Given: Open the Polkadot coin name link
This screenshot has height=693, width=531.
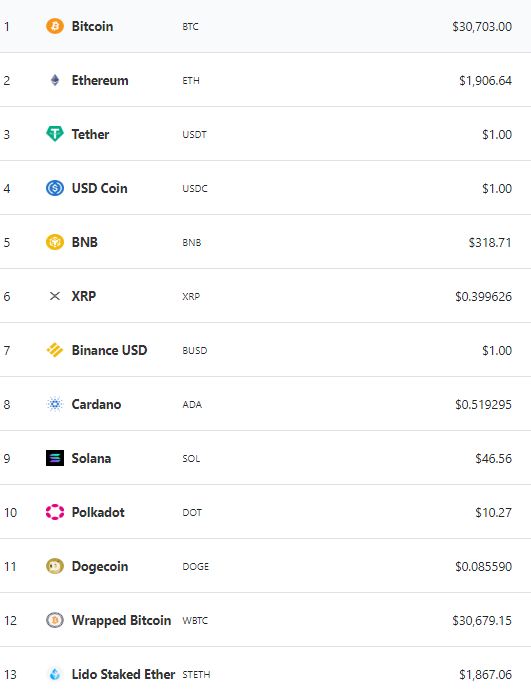Looking at the screenshot, I should 98,512.
